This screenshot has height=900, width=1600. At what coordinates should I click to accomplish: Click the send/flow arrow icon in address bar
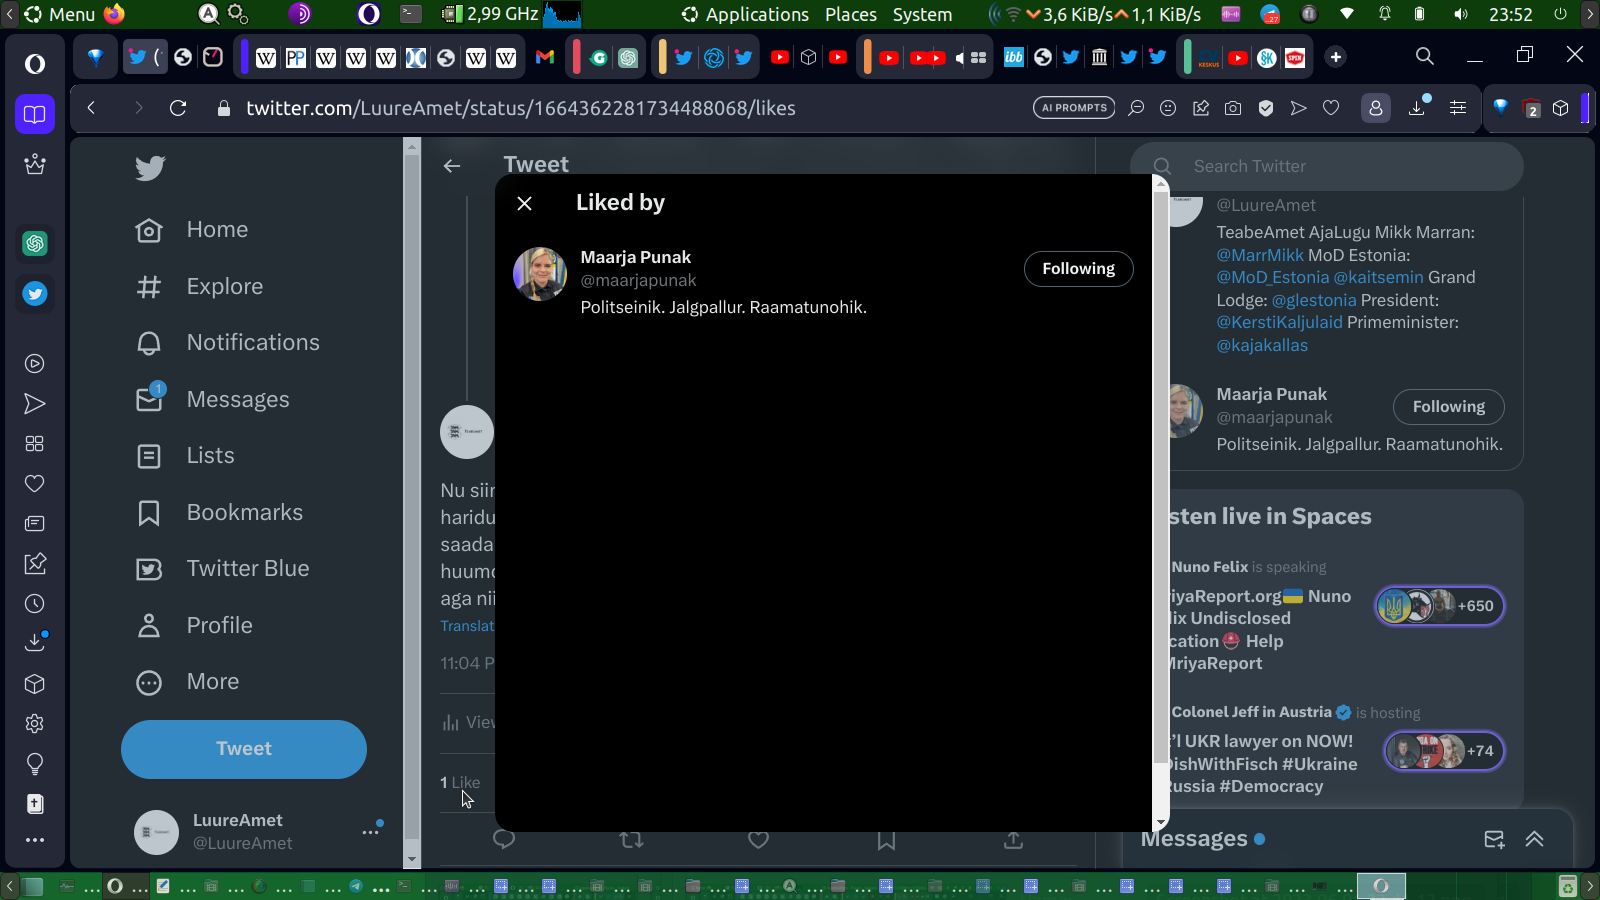pos(1298,108)
